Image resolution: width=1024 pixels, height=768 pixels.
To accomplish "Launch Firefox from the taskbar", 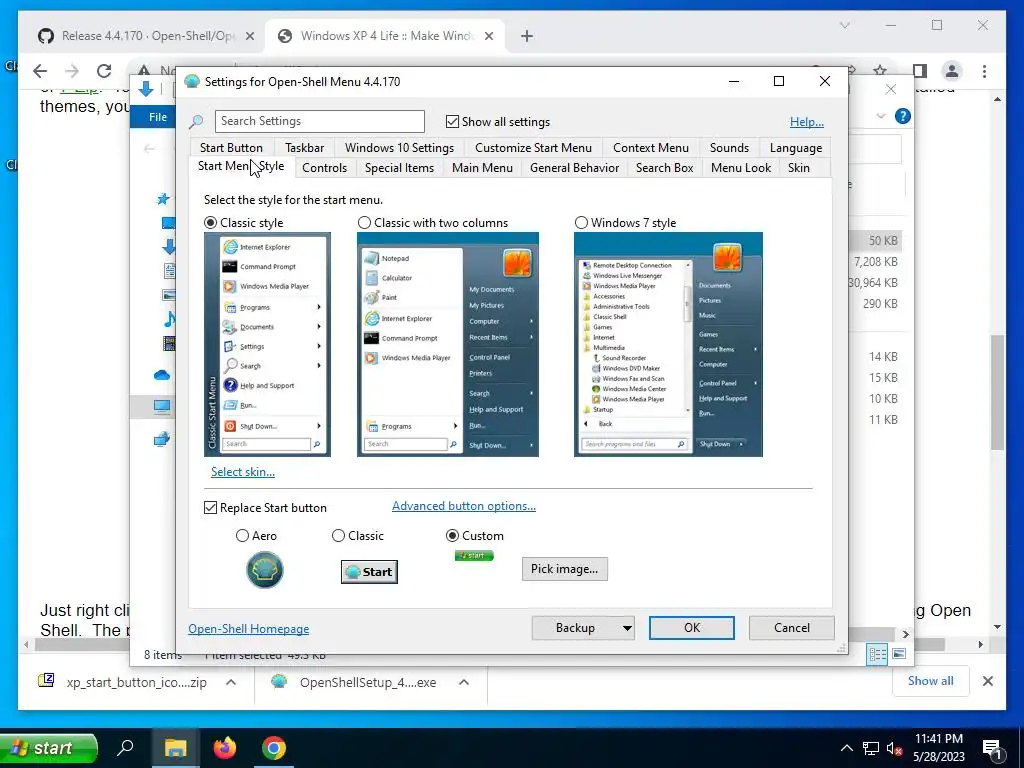I will (x=225, y=748).
